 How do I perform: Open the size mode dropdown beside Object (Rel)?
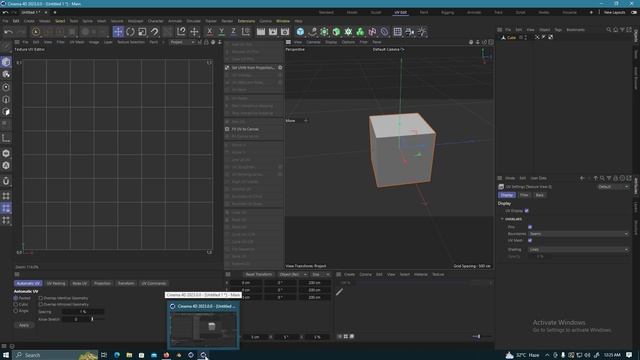[x=320, y=274]
